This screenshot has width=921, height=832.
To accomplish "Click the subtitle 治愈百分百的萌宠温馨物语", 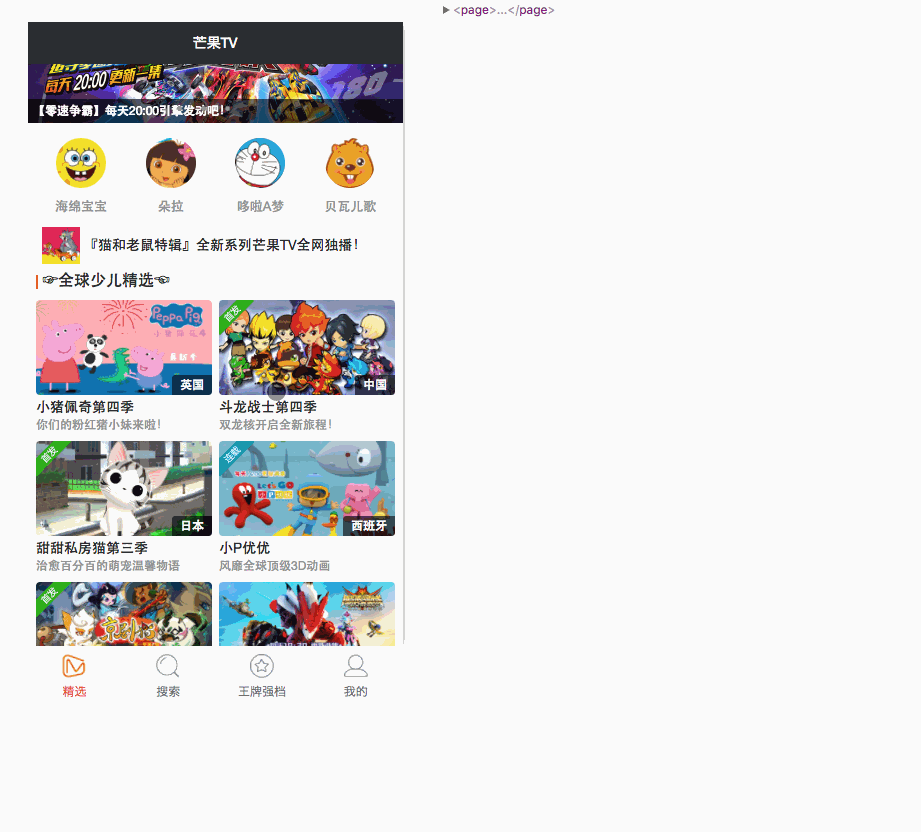I will click(108, 565).
